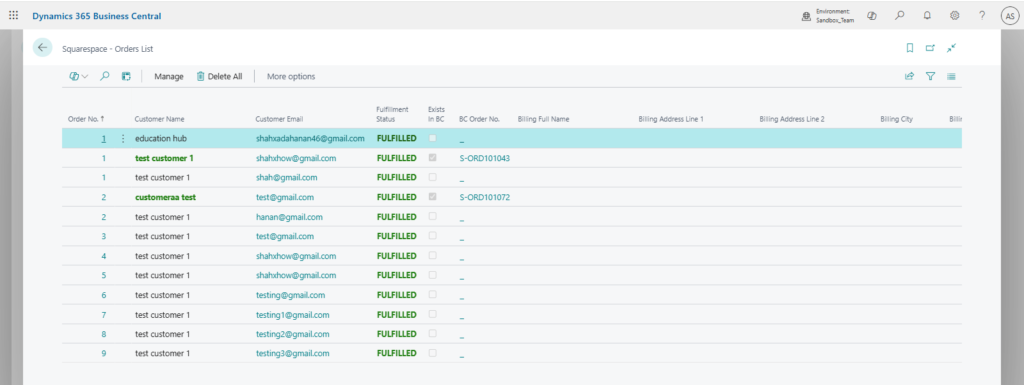Bookmark this page icon

click(909, 48)
